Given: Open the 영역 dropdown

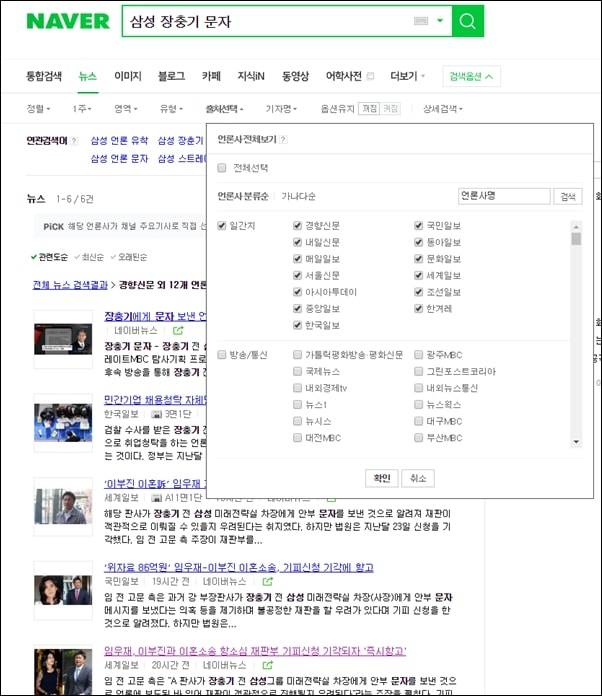Looking at the screenshot, I should coord(126,109).
